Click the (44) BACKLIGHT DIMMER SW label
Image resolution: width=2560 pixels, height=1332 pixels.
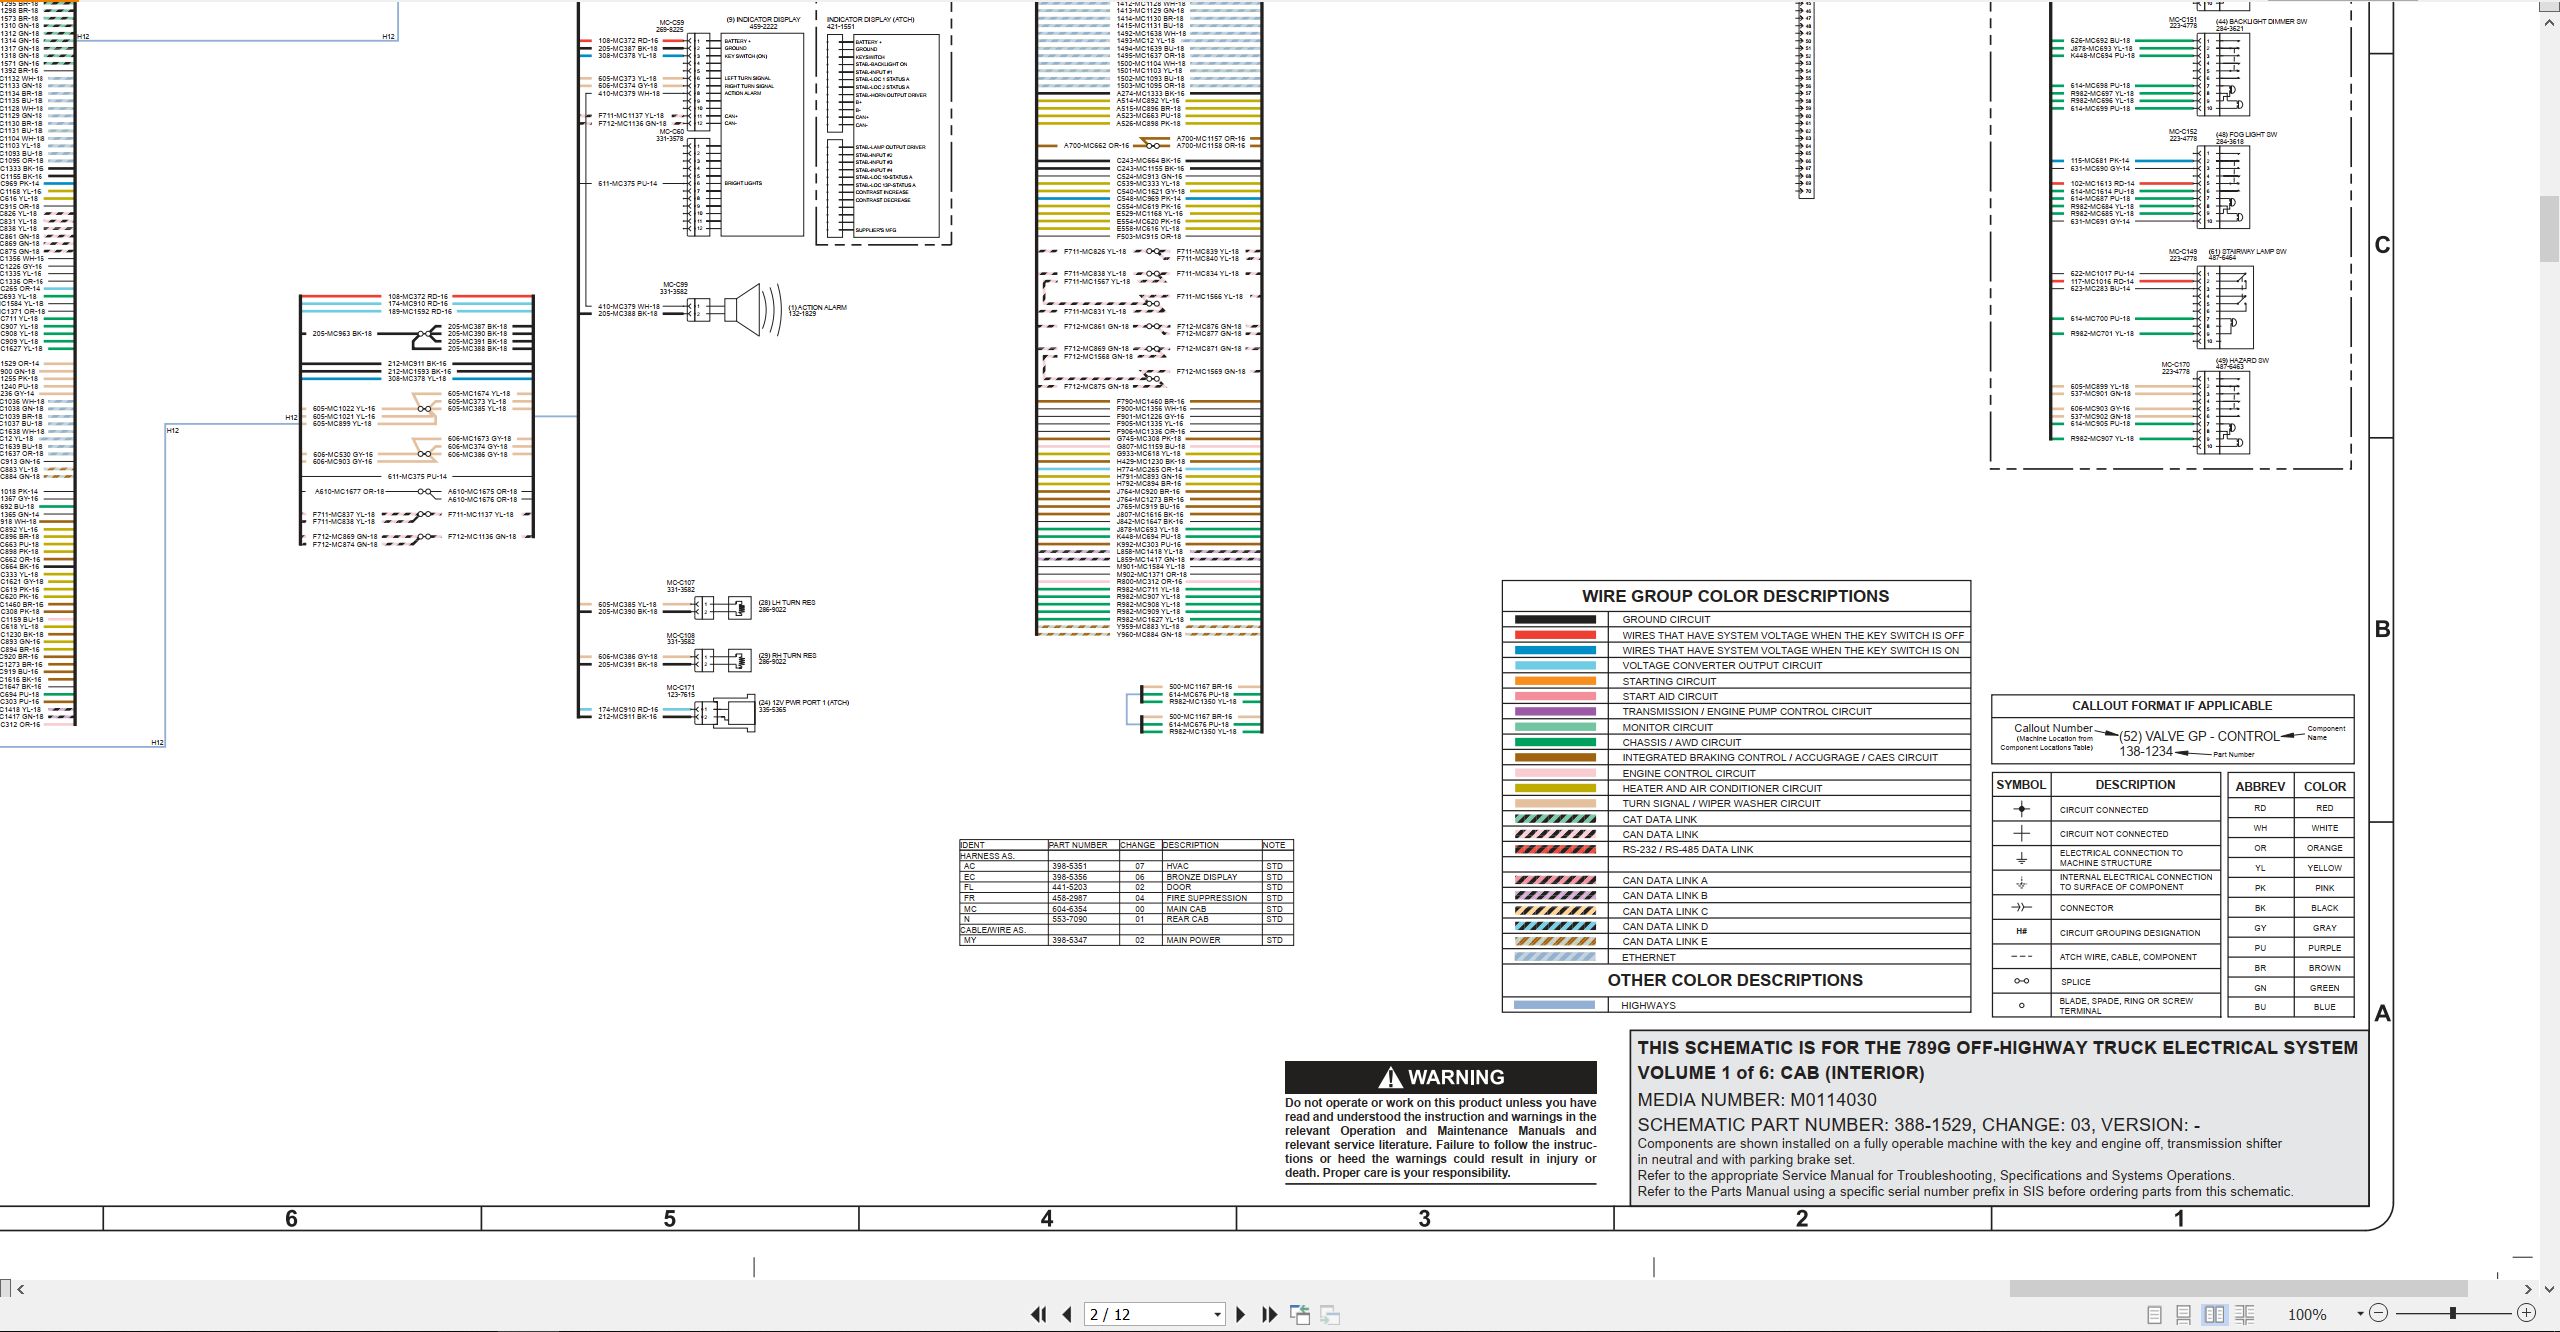click(2261, 22)
